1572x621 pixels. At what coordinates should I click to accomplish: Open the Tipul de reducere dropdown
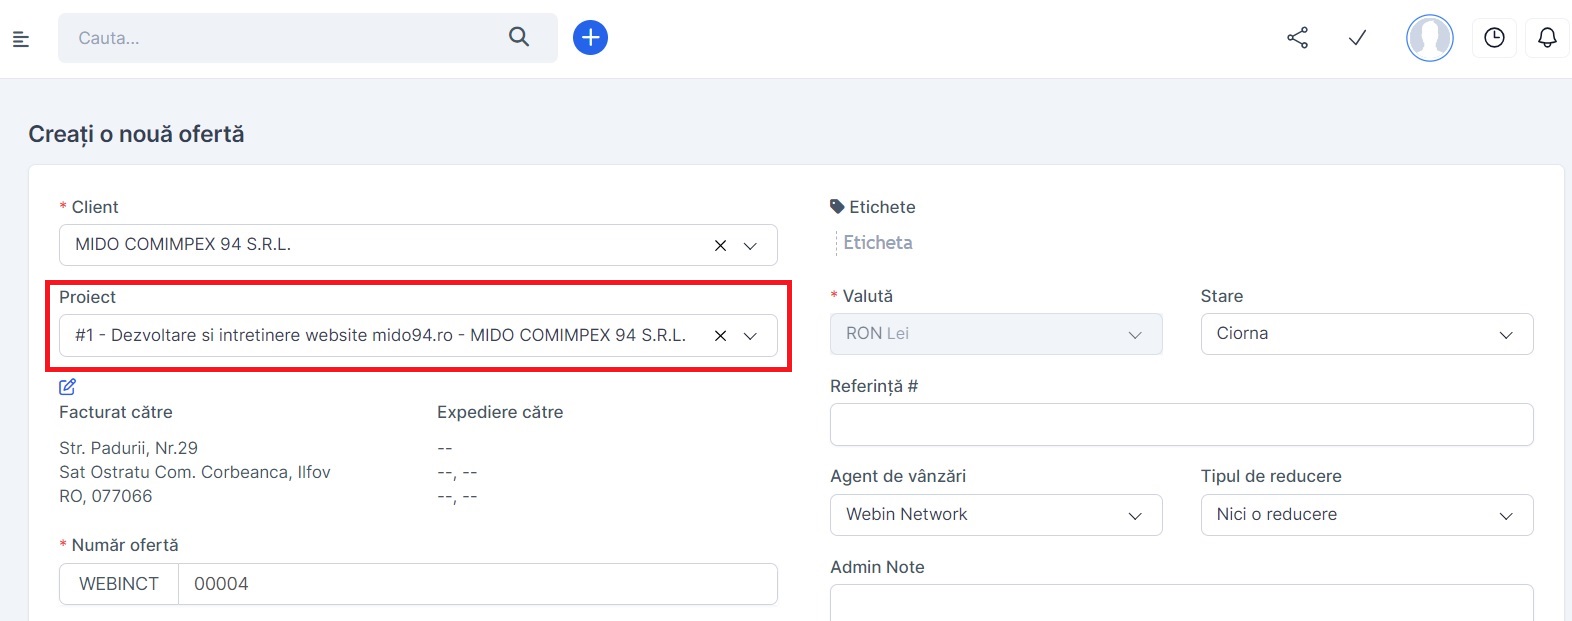(1367, 515)
